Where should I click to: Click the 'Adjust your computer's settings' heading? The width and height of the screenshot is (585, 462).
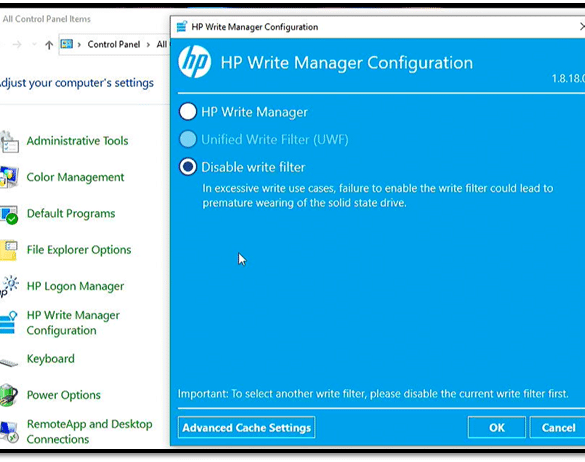(x=76, y=83)
